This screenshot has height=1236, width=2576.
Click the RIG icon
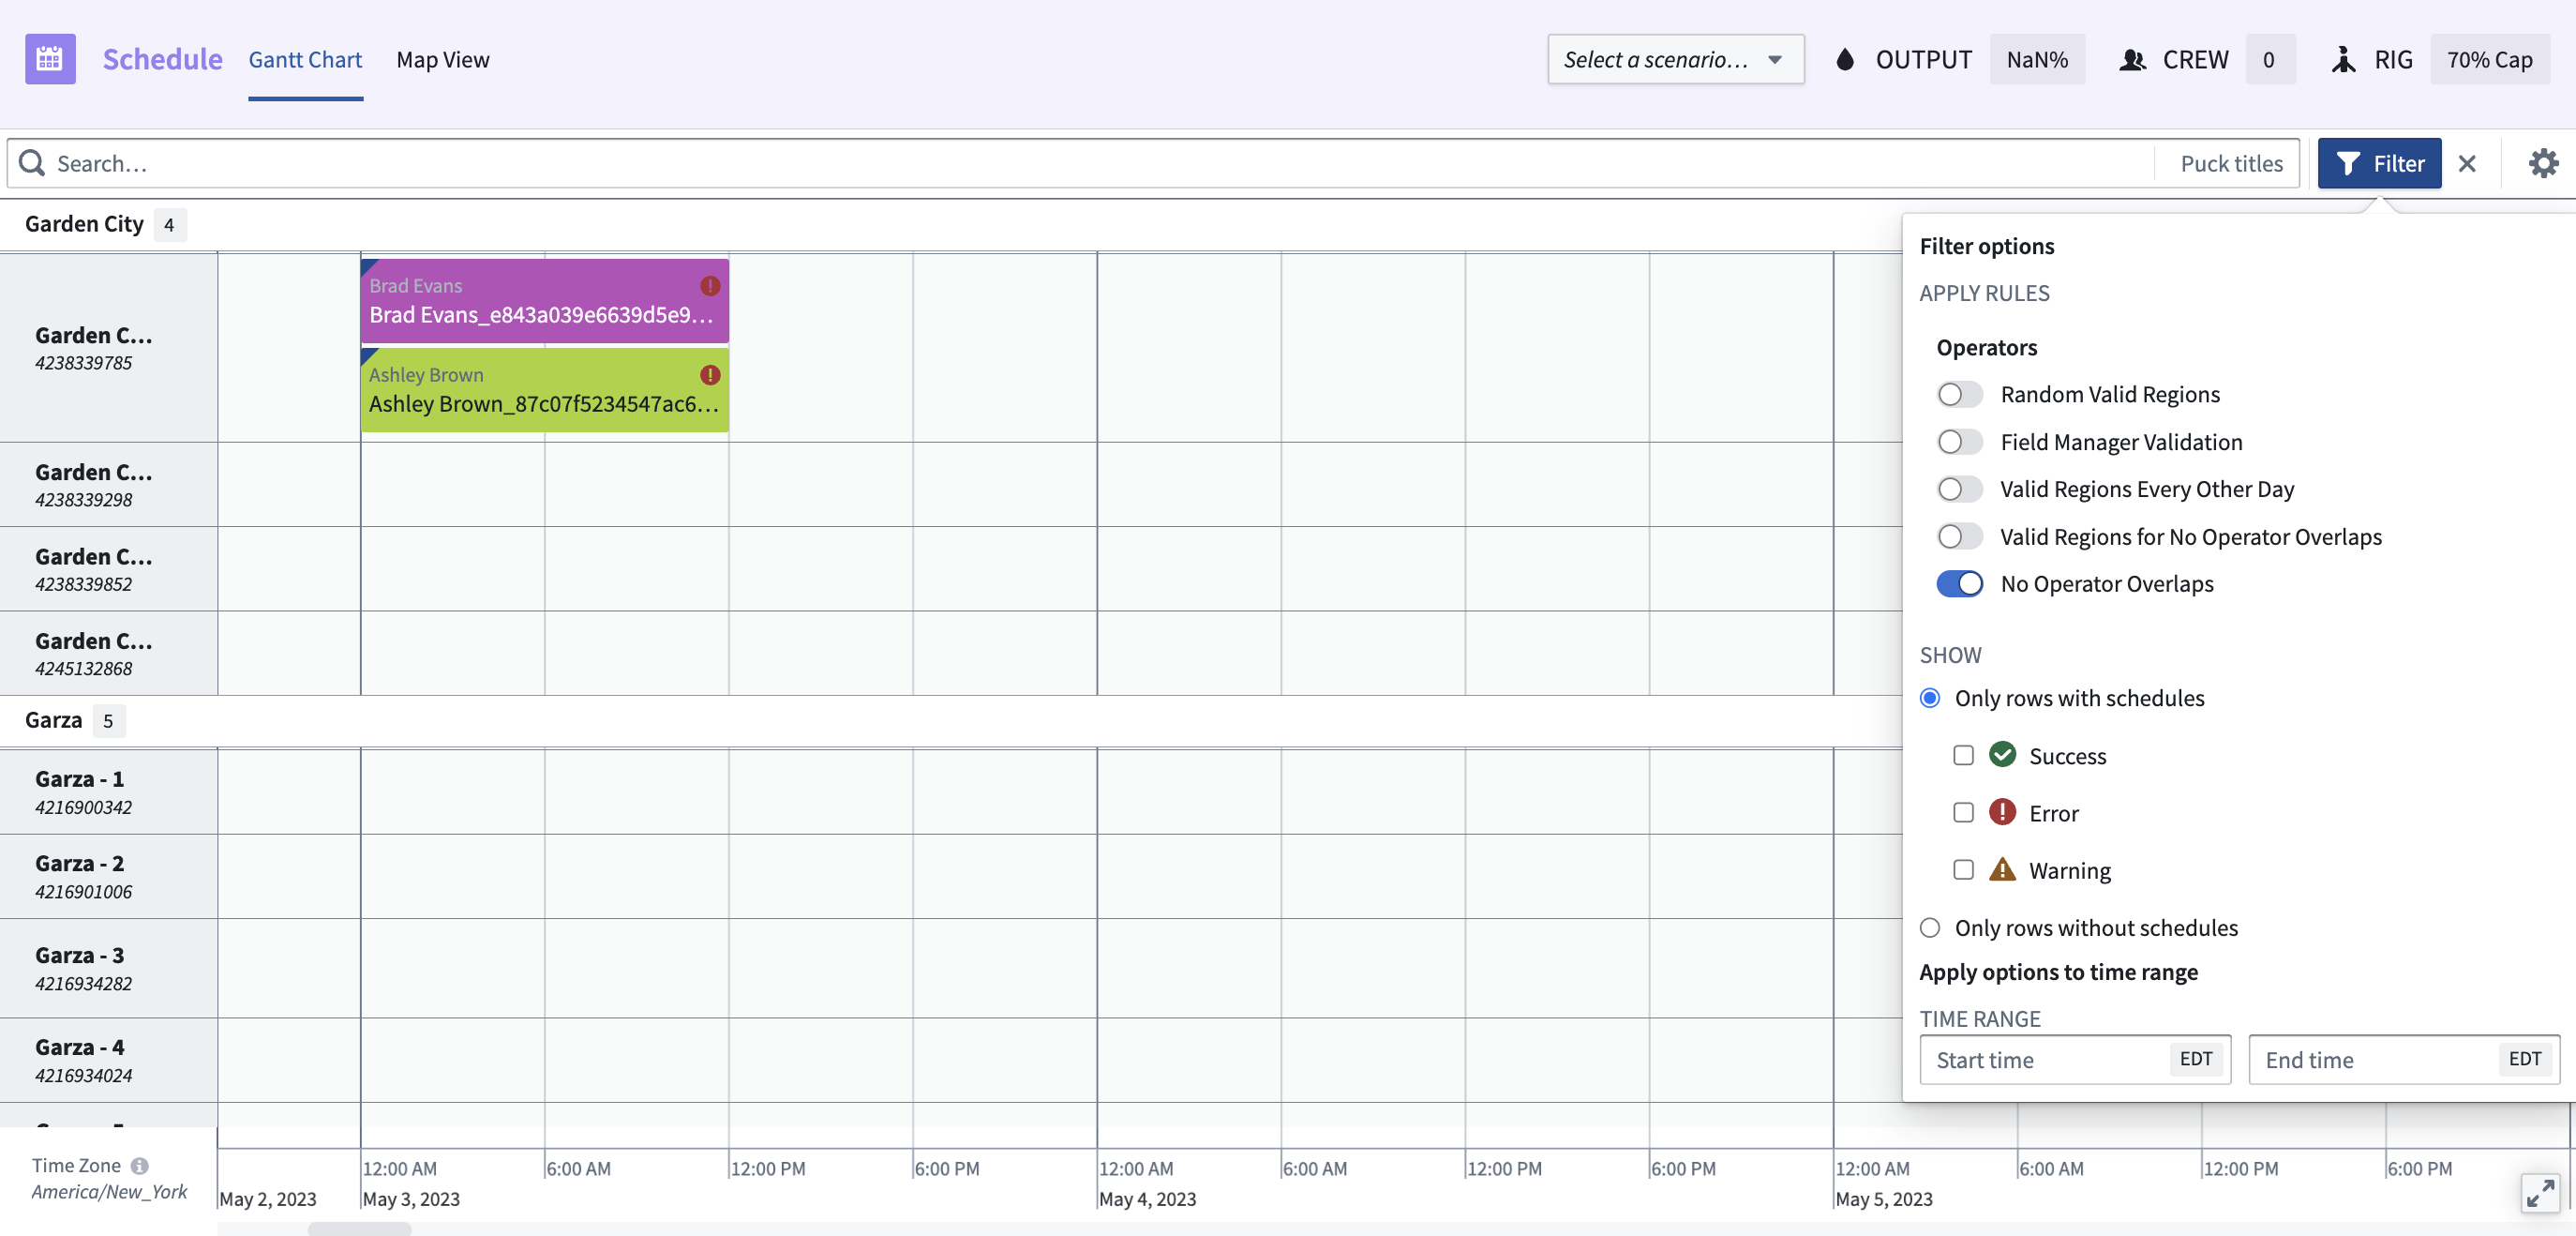(2343, 60)
